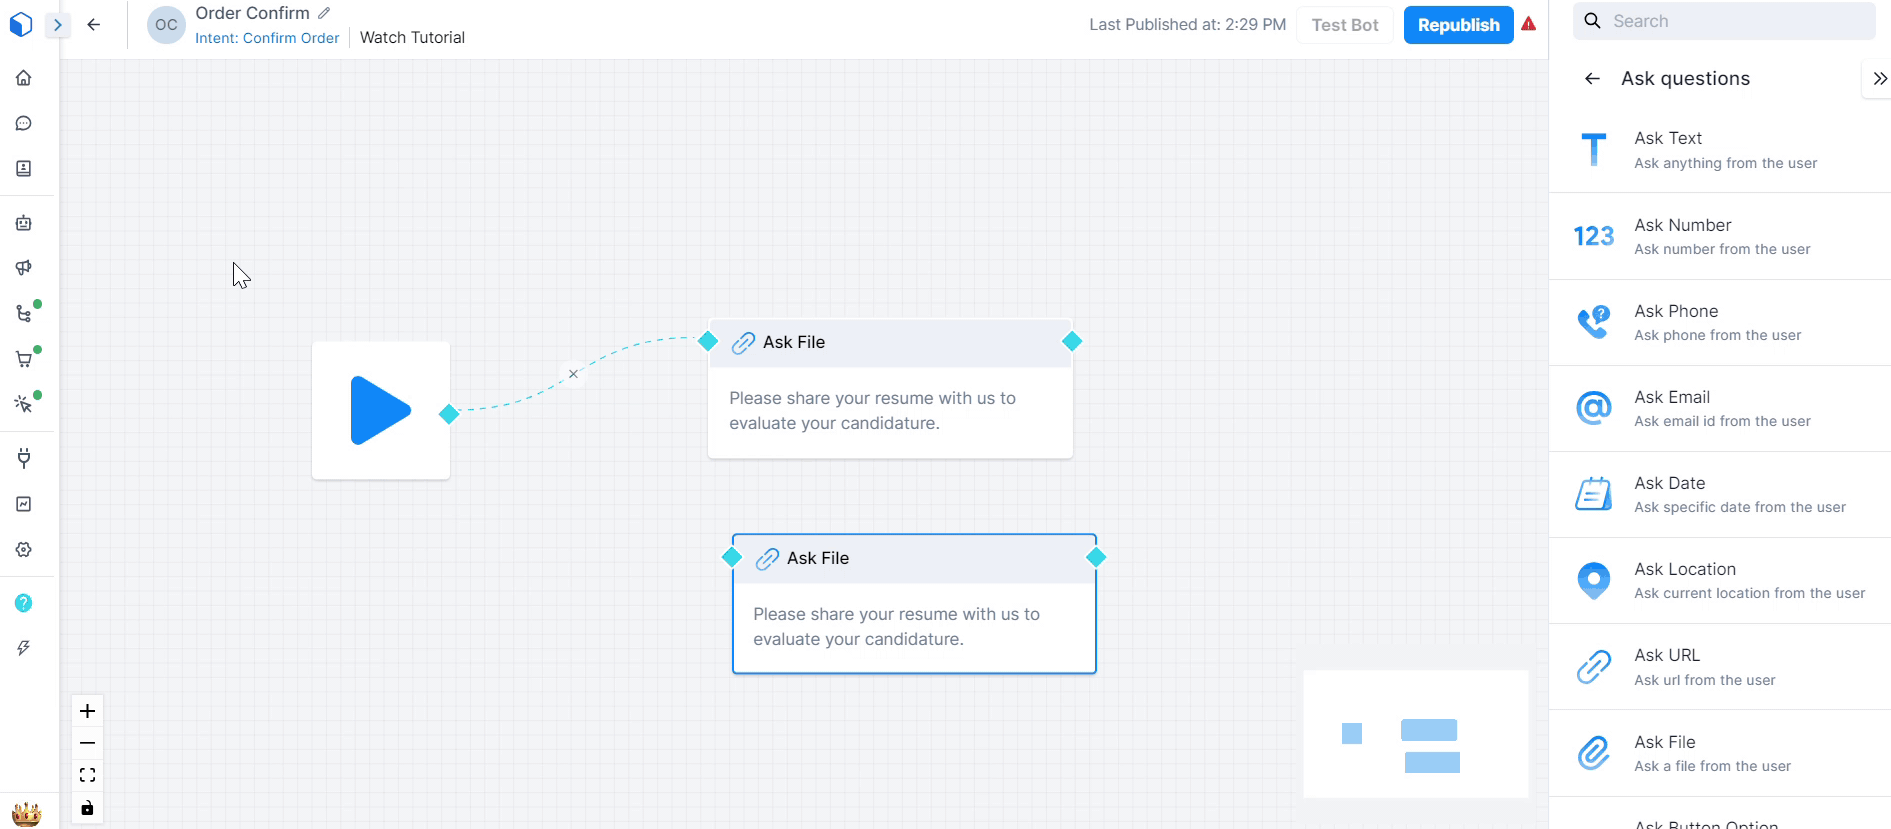The image size is (1891, 829).
Task: Expand the left sidebar with chevron arrow
Action: [x=58, y=25]
